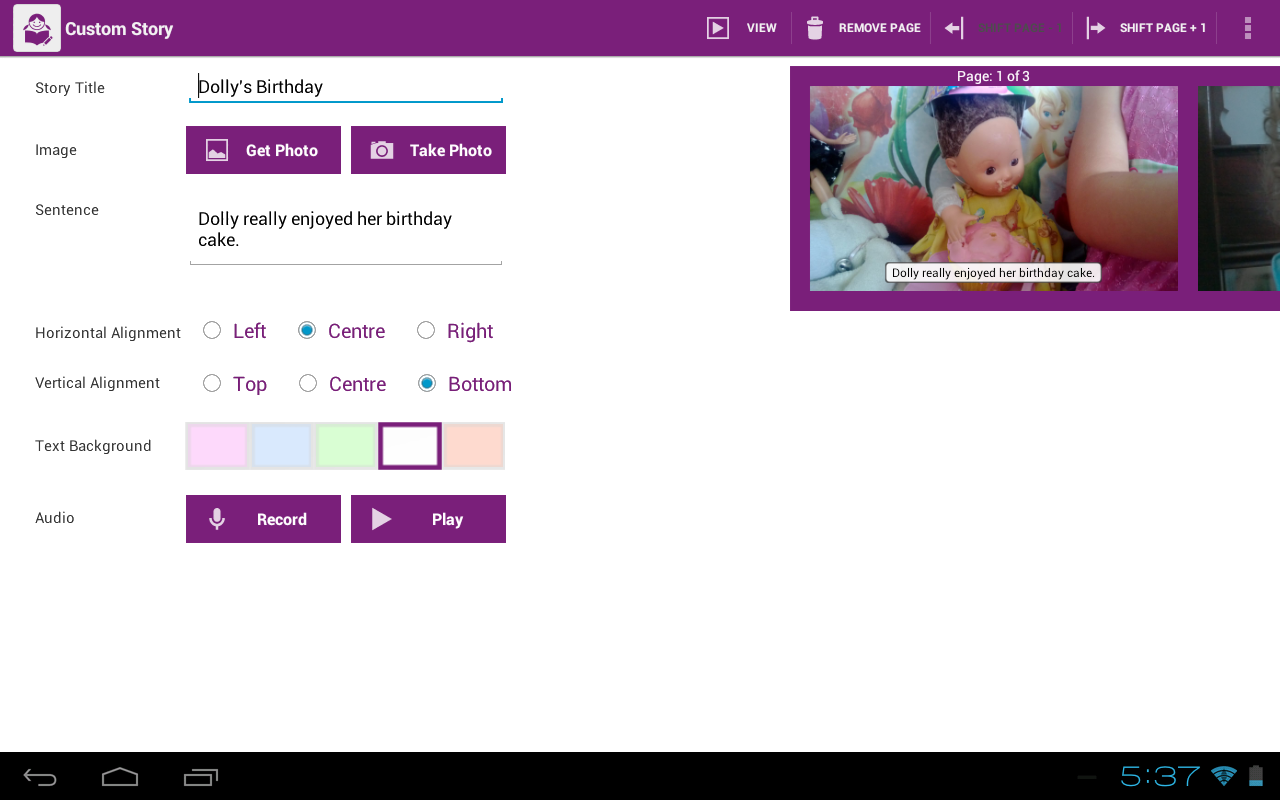Click the camera icon on Take Photo
This screenshot has height=800, width=1280.
pos(381,150)
